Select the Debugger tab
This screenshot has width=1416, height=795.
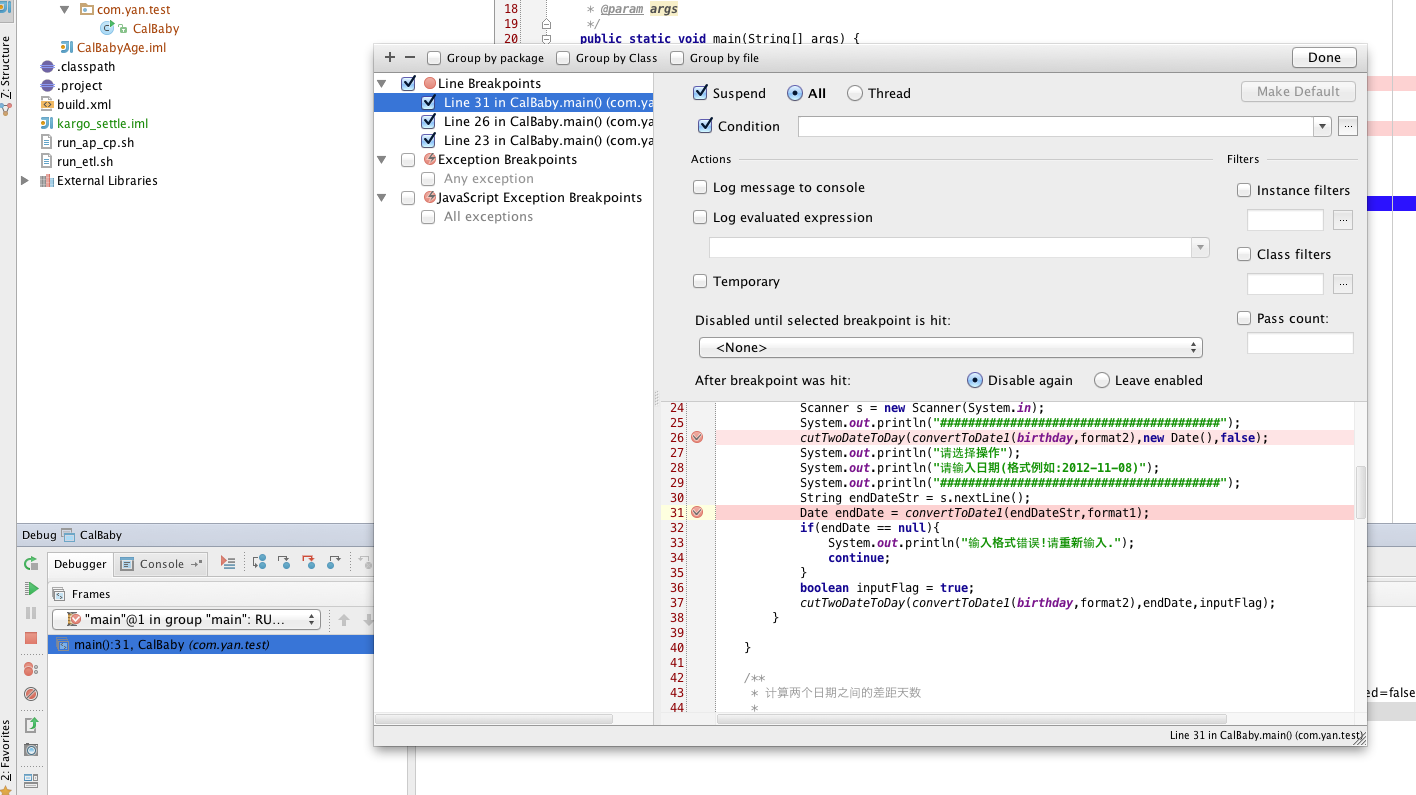(80, 564)
